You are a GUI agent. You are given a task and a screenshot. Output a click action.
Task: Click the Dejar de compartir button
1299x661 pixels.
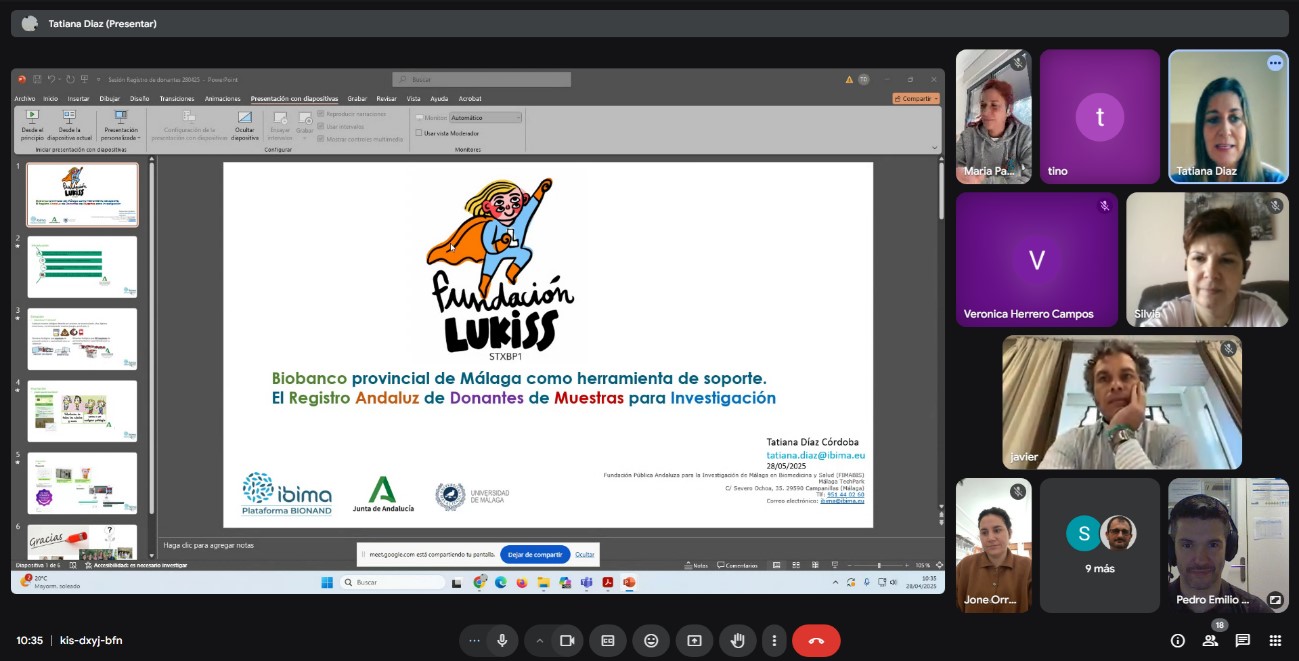click(535, 554)
